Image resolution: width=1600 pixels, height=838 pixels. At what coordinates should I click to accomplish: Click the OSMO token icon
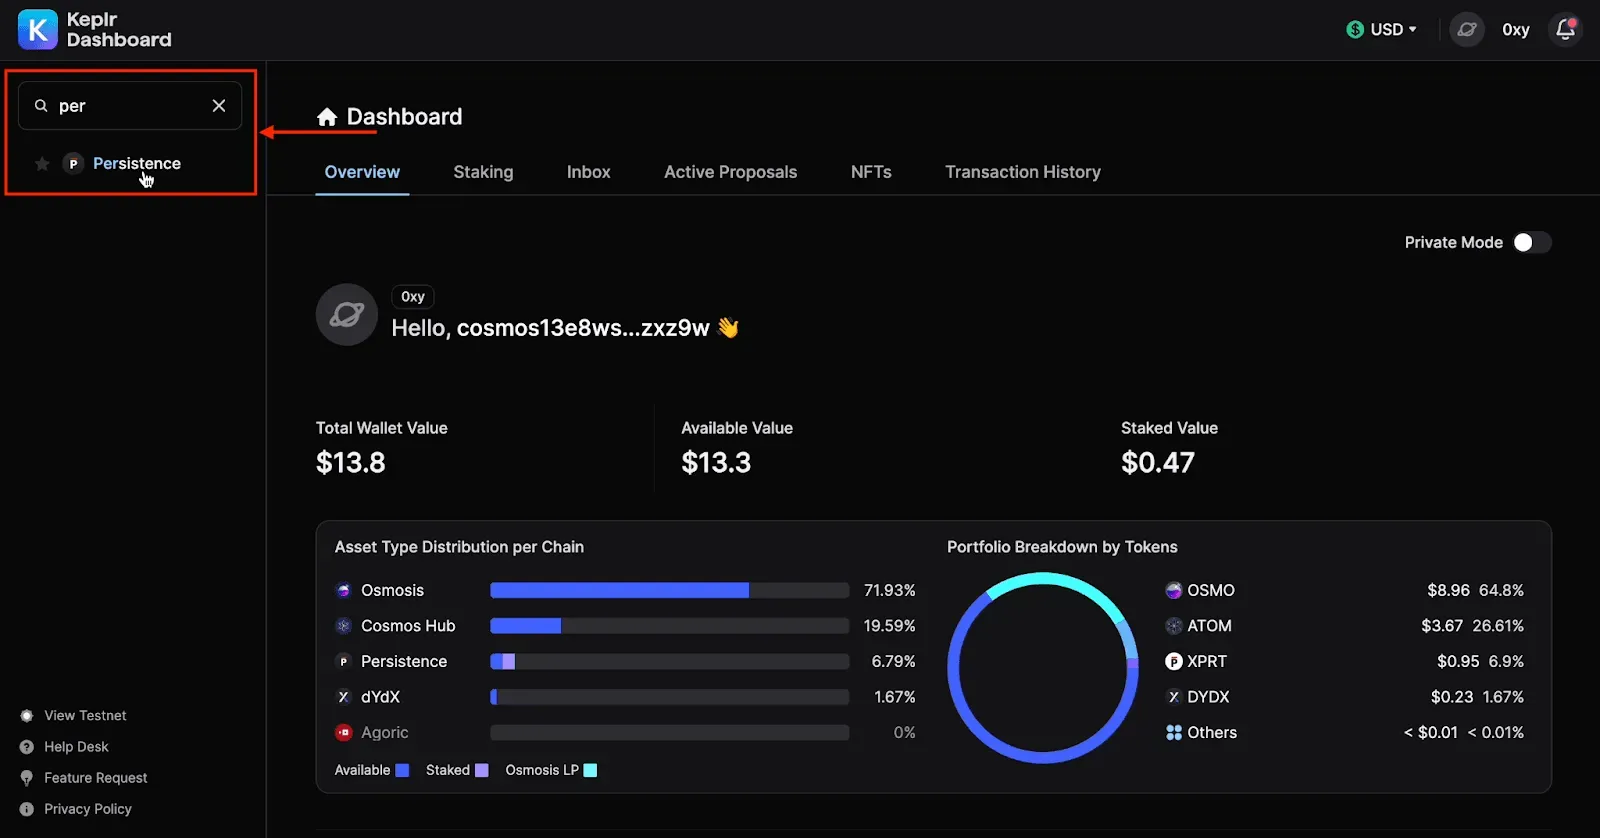point(1174,591)
